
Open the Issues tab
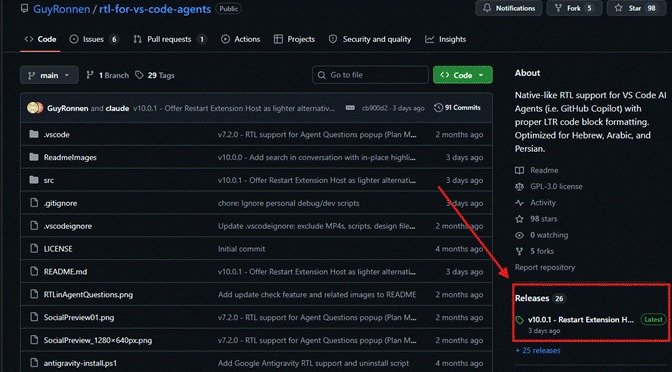click(x=94, y=39)
